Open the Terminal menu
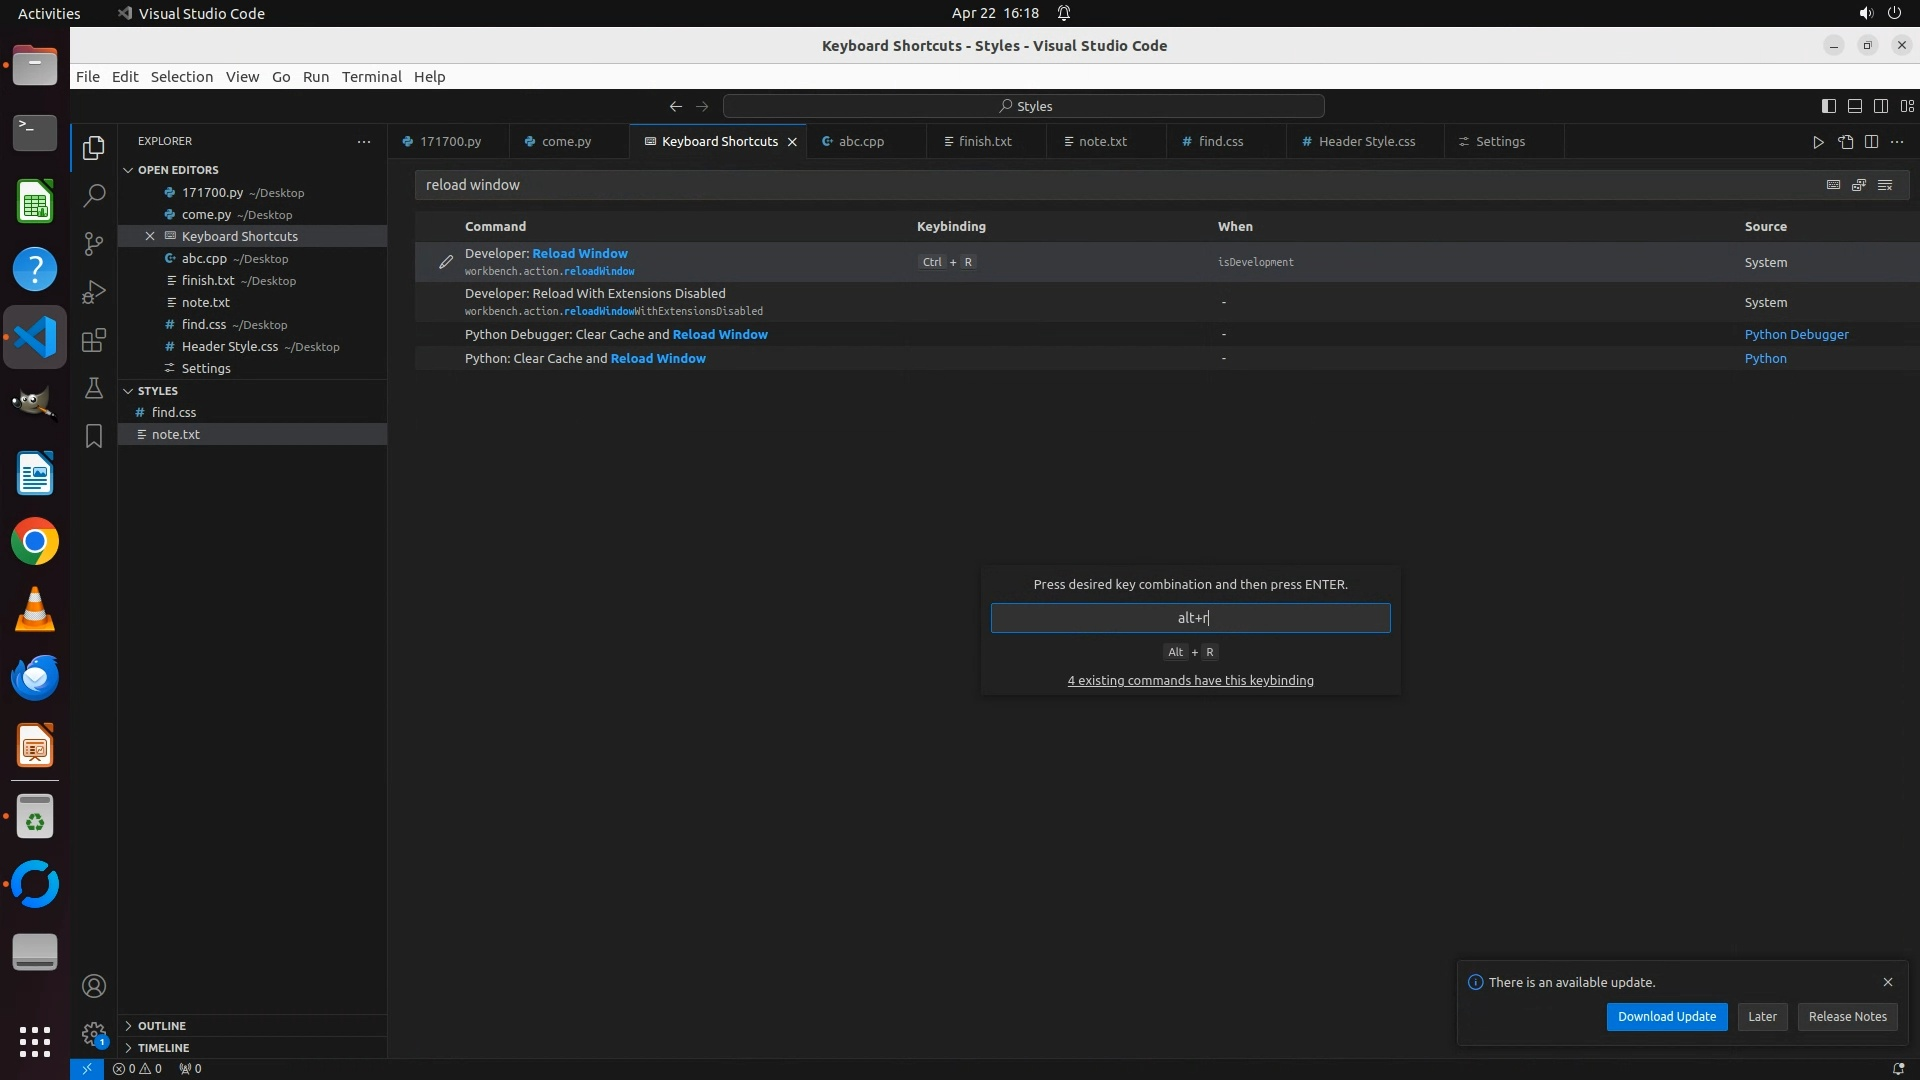Image resolution: width=1920 pixels, height=1080 pixels. click(371, 77)
